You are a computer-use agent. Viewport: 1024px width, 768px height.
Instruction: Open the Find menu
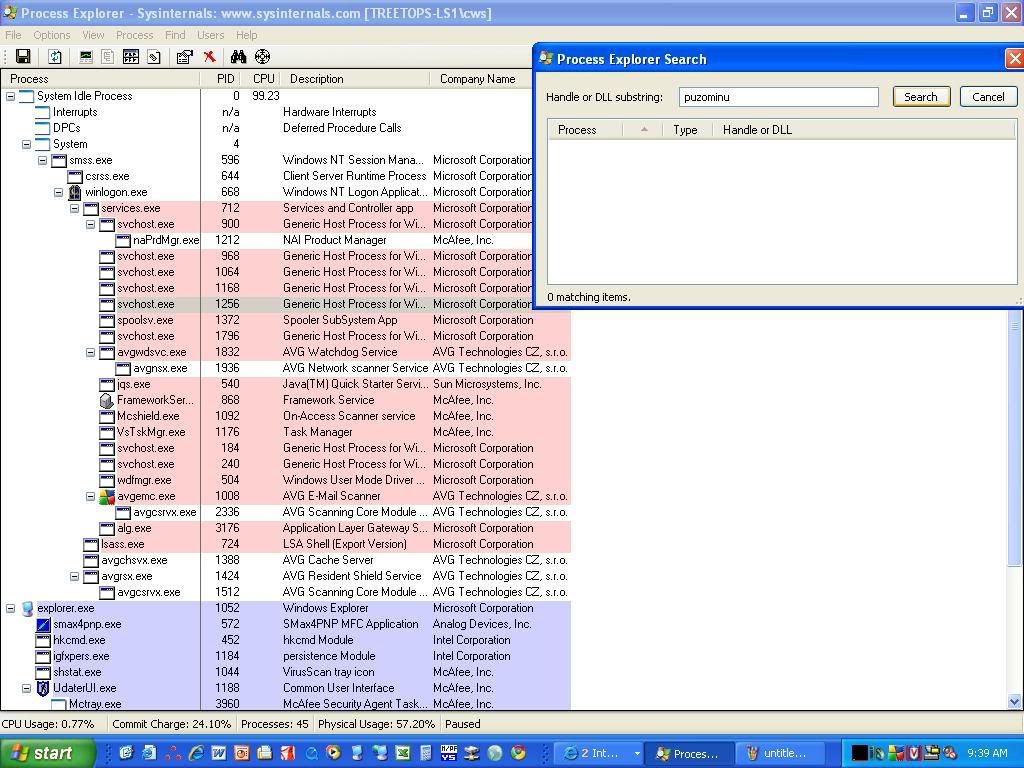tap(175, 35)
